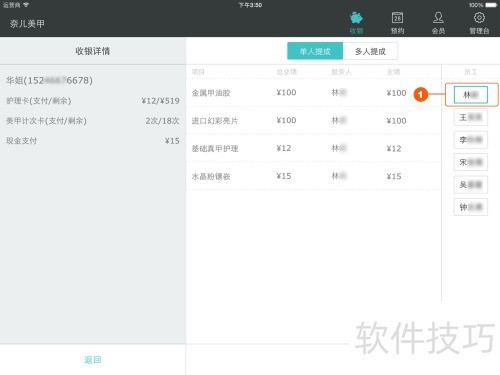Tap the 美甲计次卡(支付/剩余) row
Viewport: 500px width, 375px height.
93,121
